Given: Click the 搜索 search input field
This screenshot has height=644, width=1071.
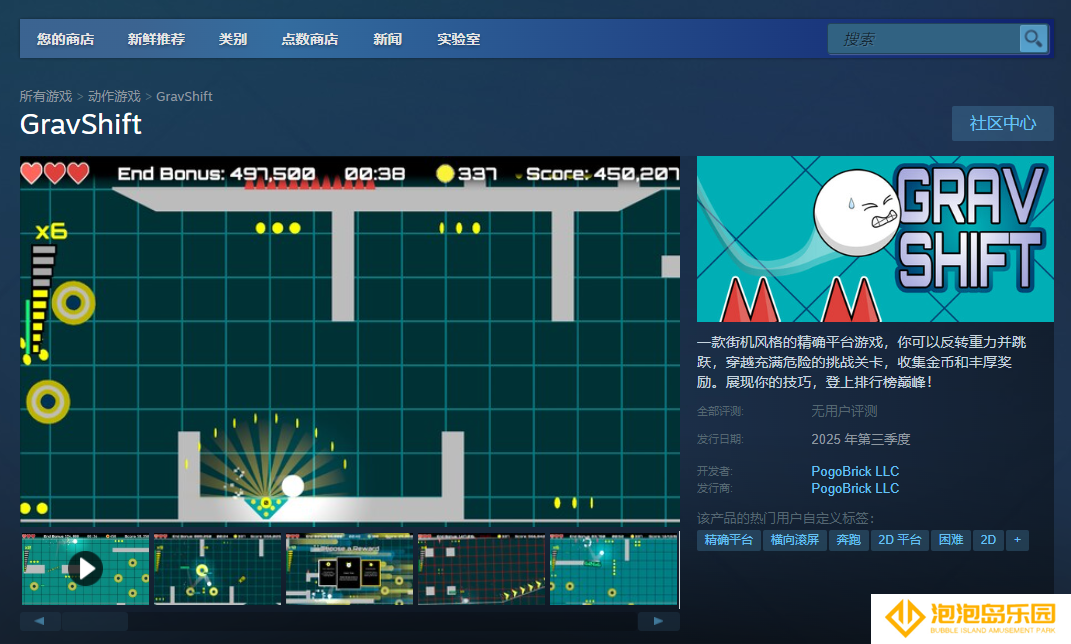Looking at the screenshot, I should 924,39.
